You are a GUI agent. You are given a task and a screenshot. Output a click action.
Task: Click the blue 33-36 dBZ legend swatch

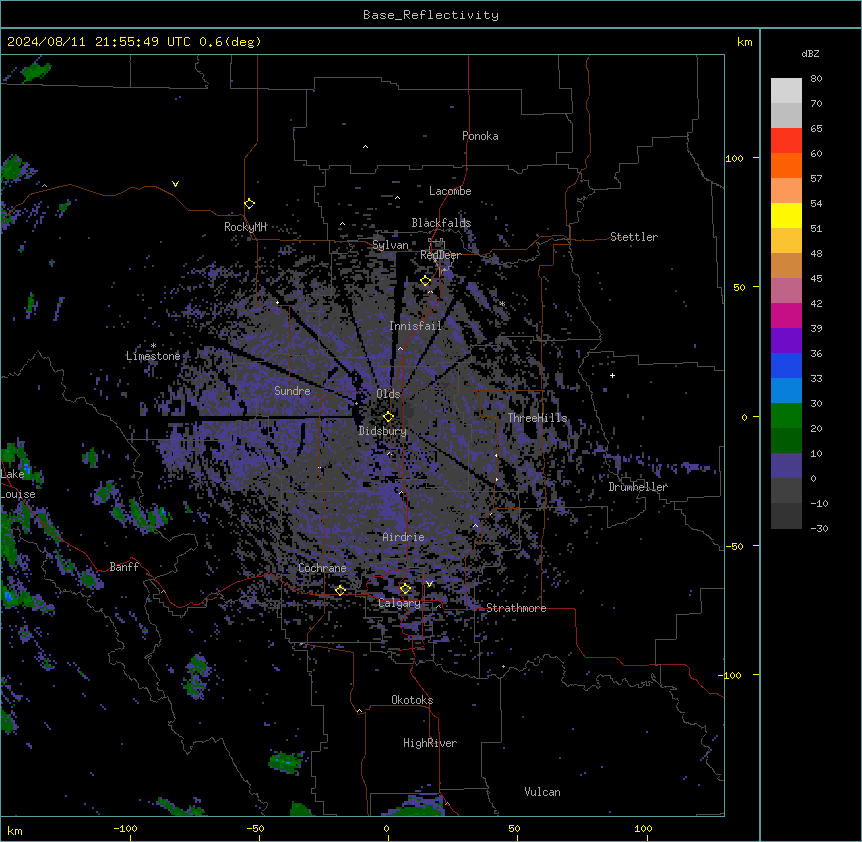786,365
